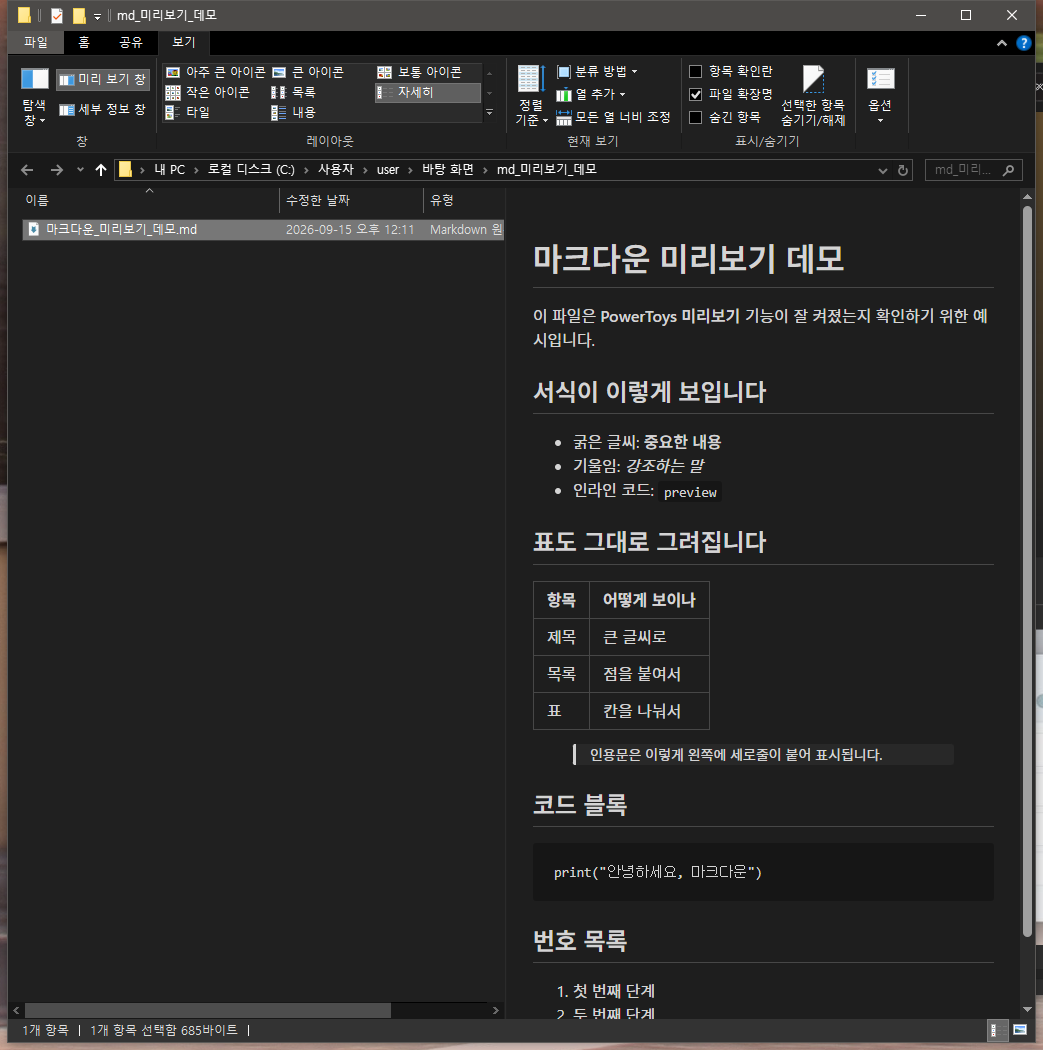Open the Options (옵션) button
Screen dimensions: 1043x1050
tap(880, 96)
